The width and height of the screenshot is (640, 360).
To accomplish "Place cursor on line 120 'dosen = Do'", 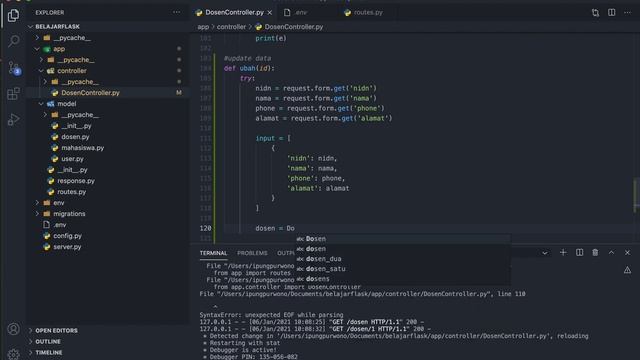I will [x=275, y=228].
